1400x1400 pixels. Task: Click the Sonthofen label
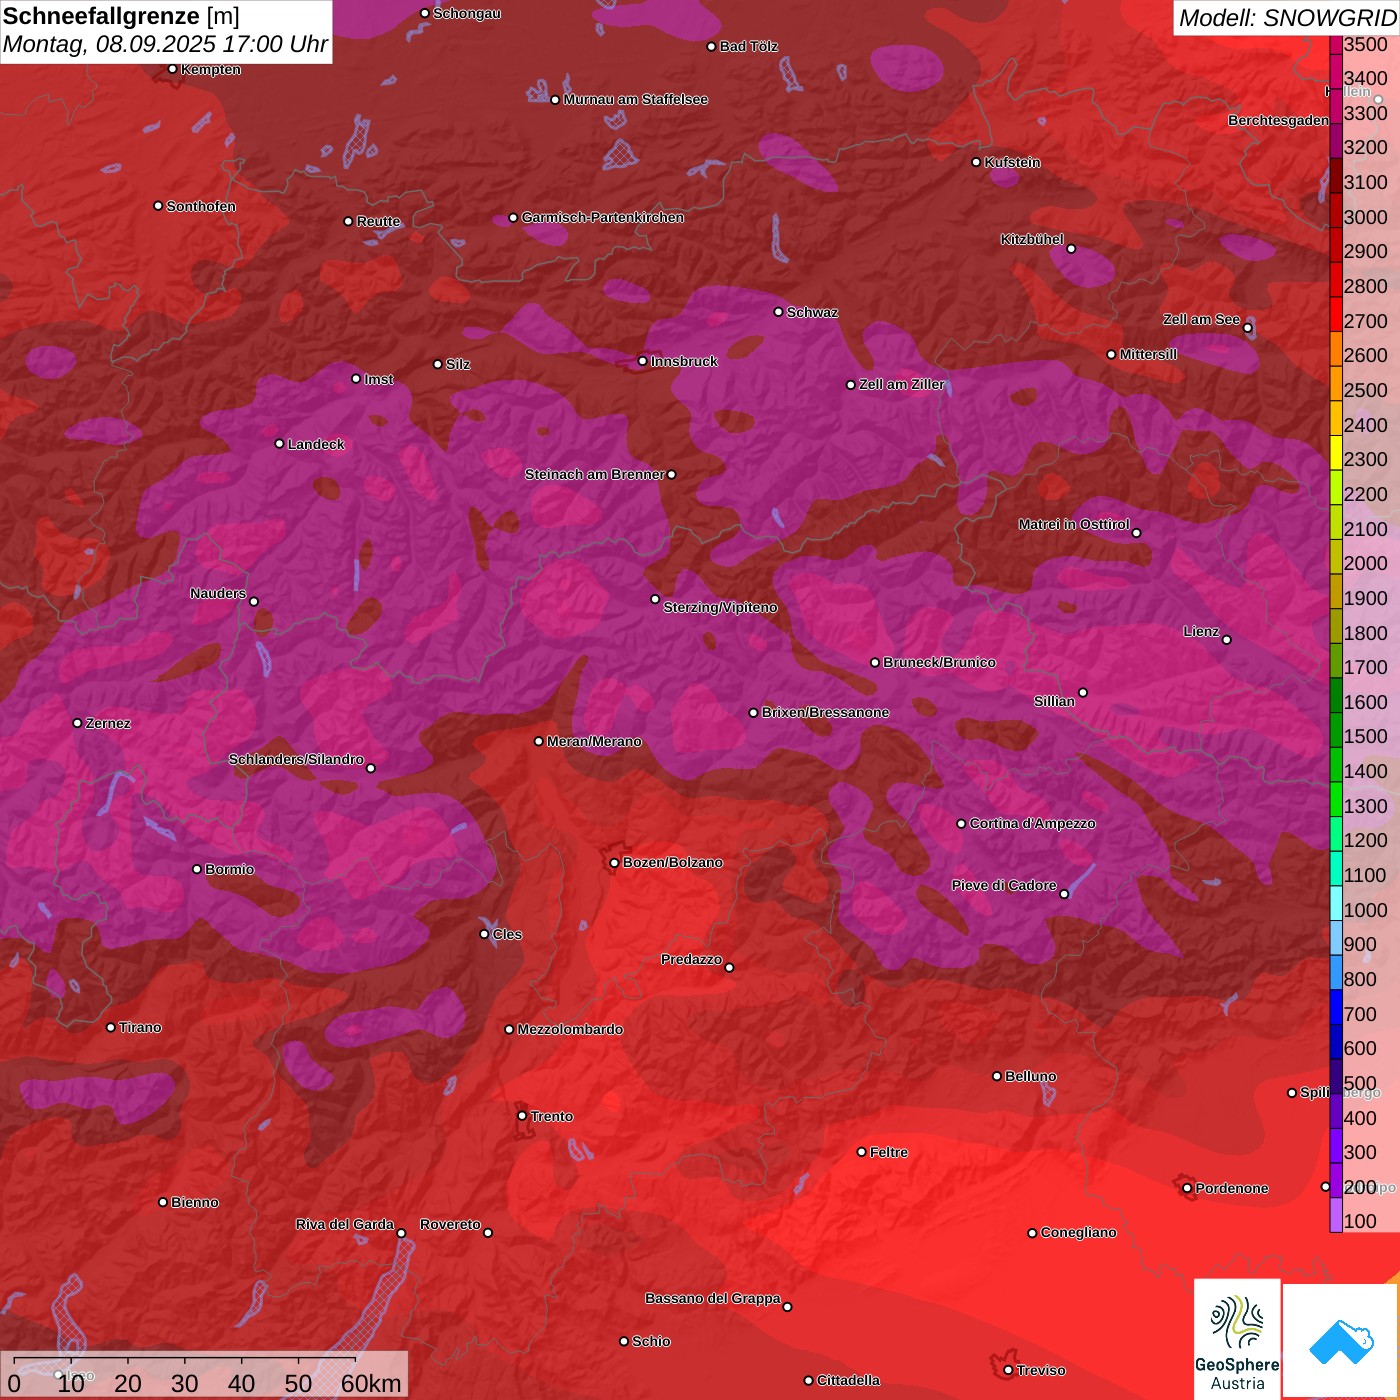(x=201, y=206)
